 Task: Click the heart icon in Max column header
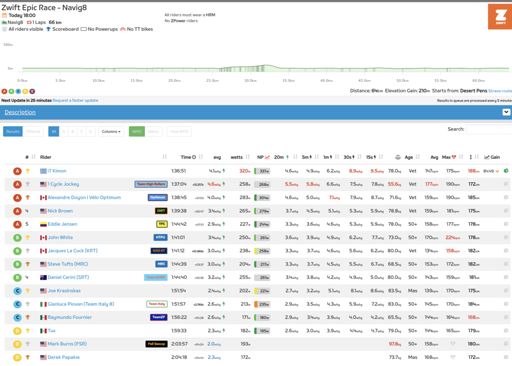tap(454, 157)
